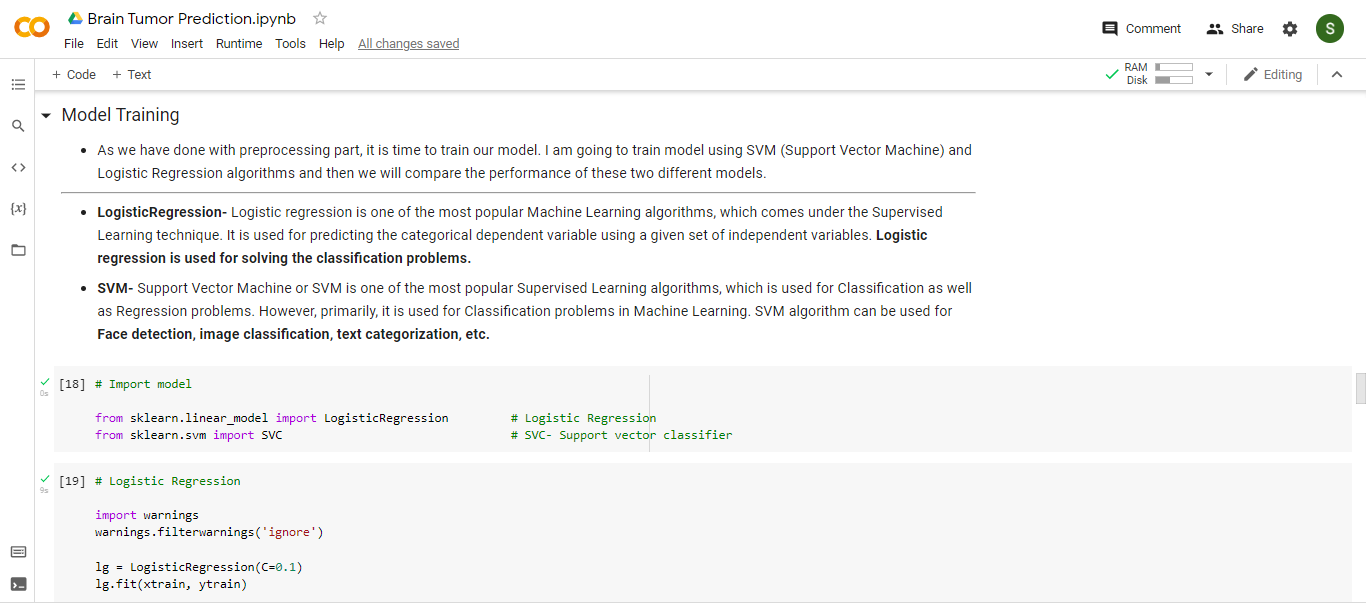Screen dimensions: 1366x603
Task: Open the Insert menu
Action: point(187,44)
